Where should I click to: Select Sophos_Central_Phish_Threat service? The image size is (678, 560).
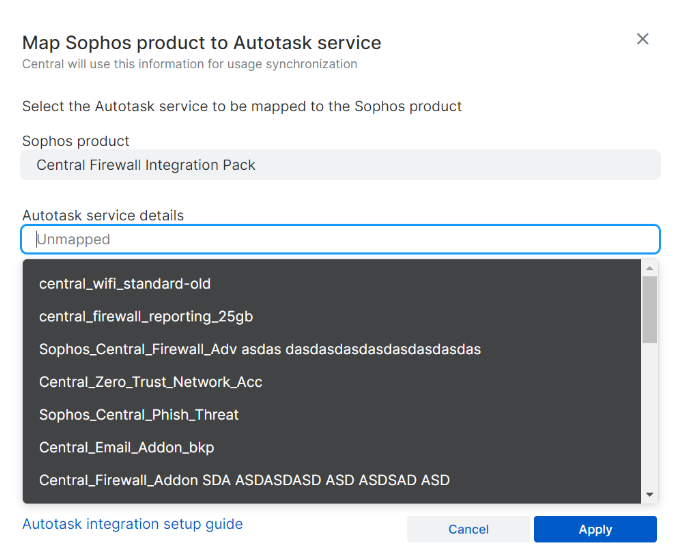pos(139,414)
